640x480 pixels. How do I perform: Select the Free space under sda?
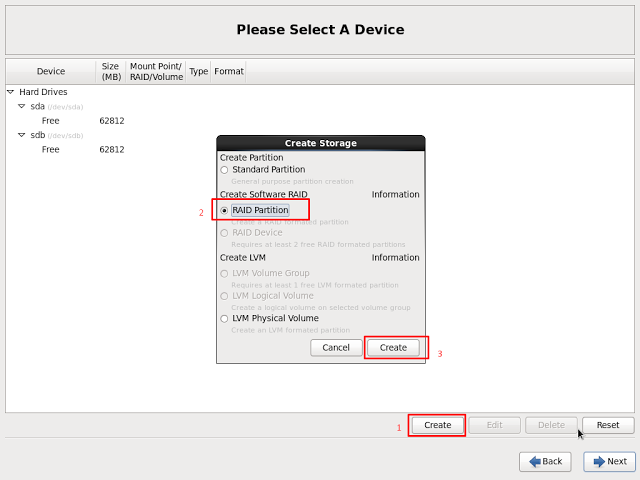click(x=50, y=121)
